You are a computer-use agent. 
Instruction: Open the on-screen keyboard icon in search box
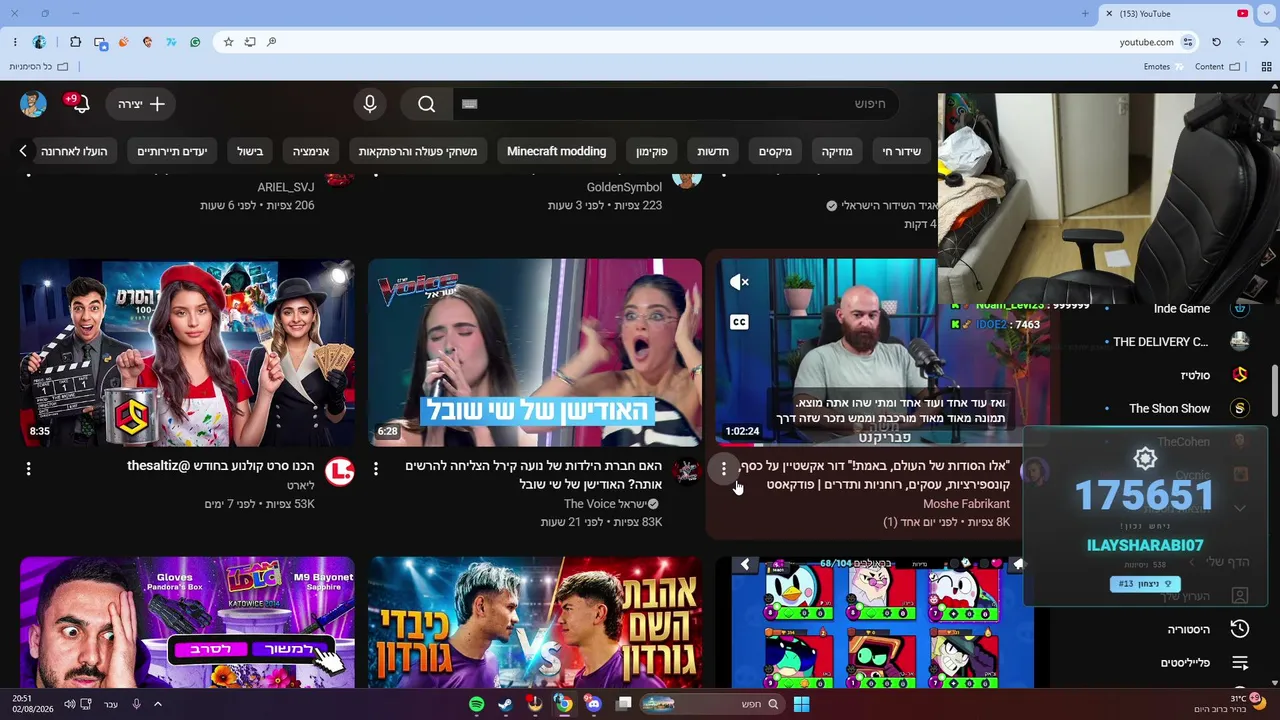pos(470,104)
